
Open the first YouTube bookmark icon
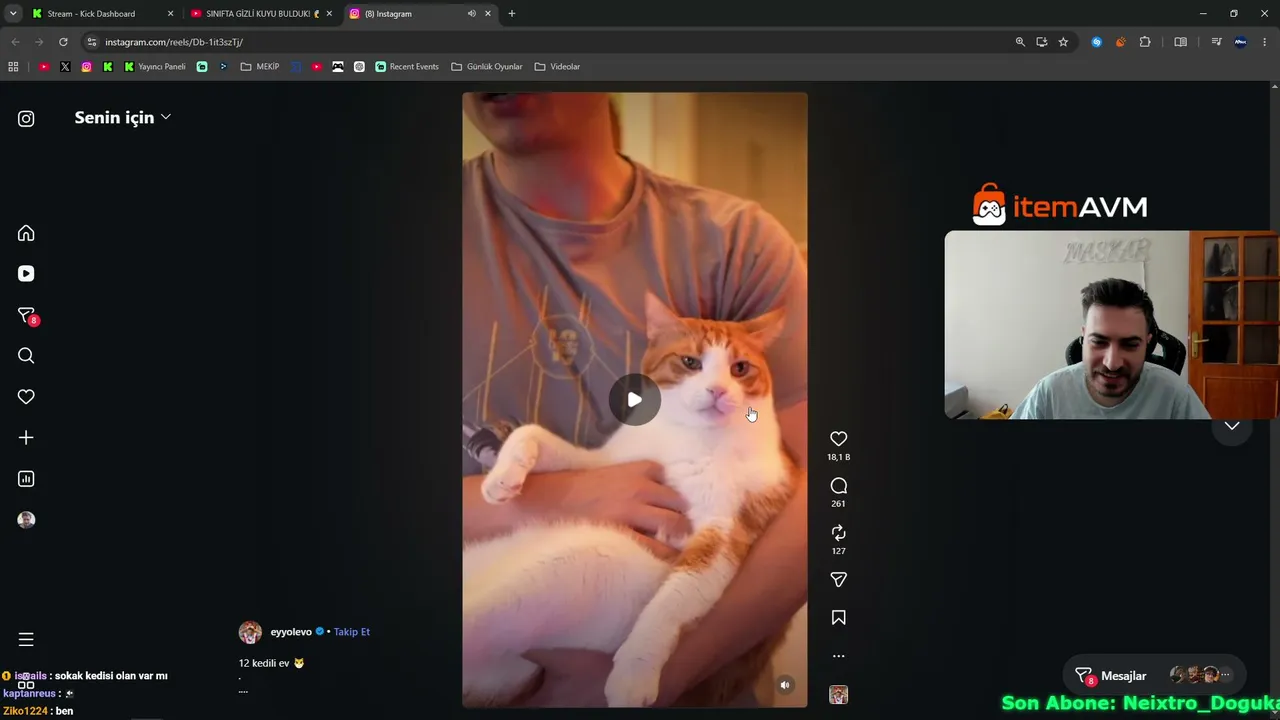pos(44,67)
